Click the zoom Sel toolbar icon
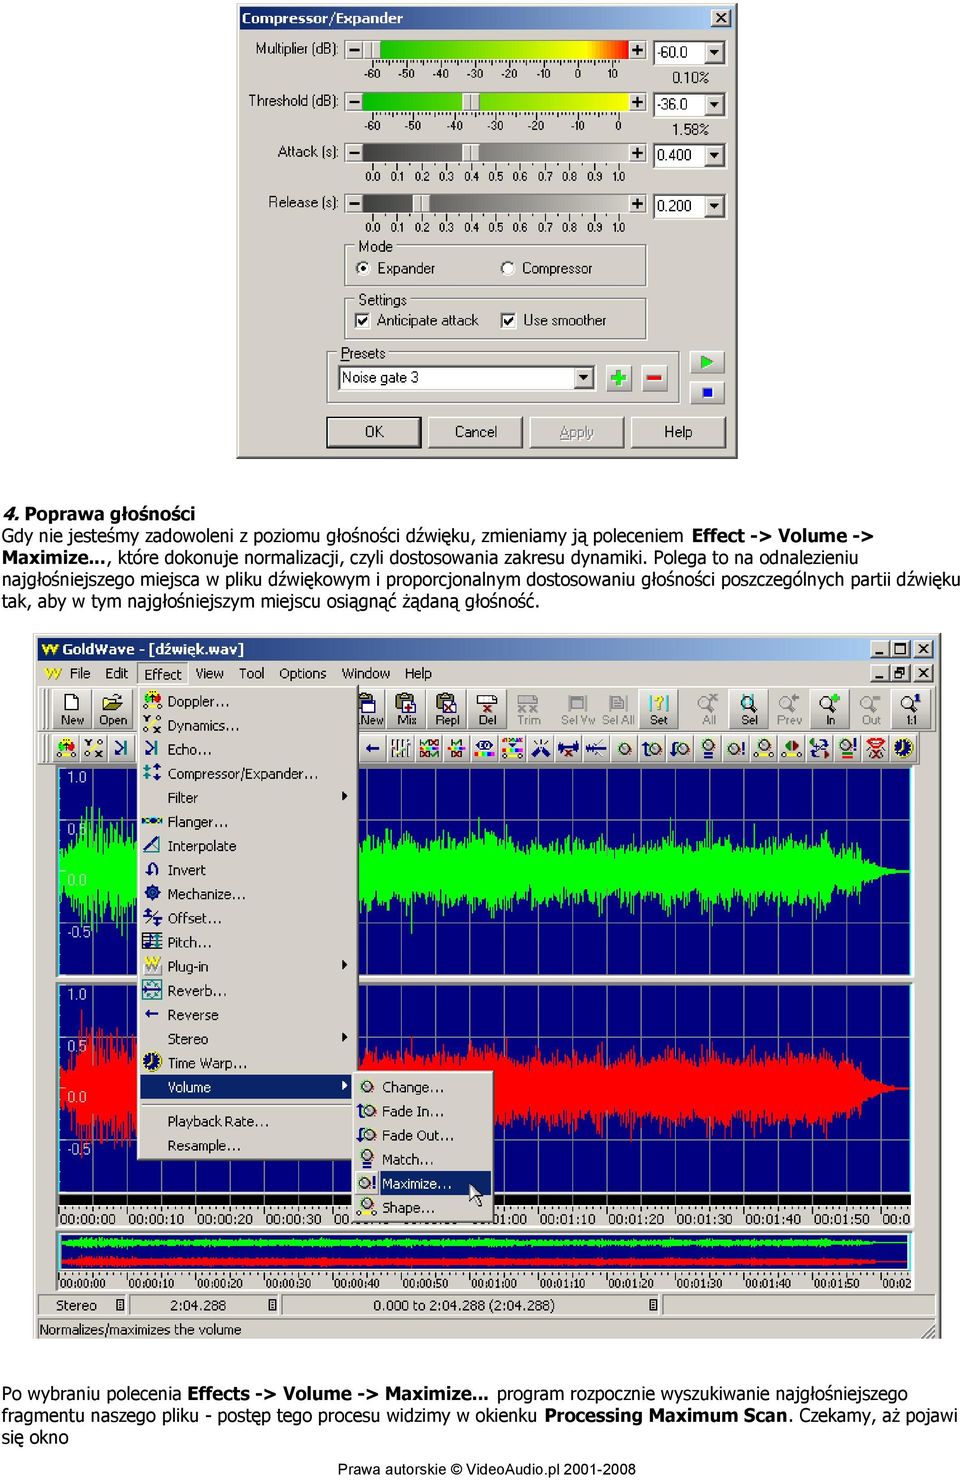The width and height of the screenshot is (960, 1480). [749, 709]
